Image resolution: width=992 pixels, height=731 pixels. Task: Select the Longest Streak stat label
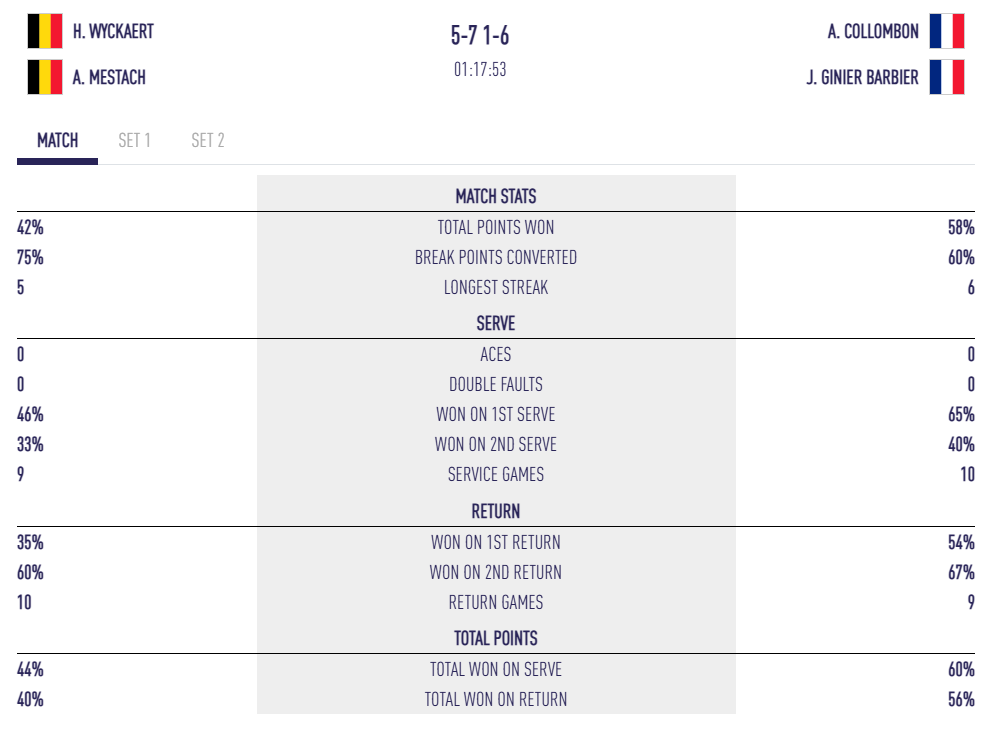tap(496, 287)
